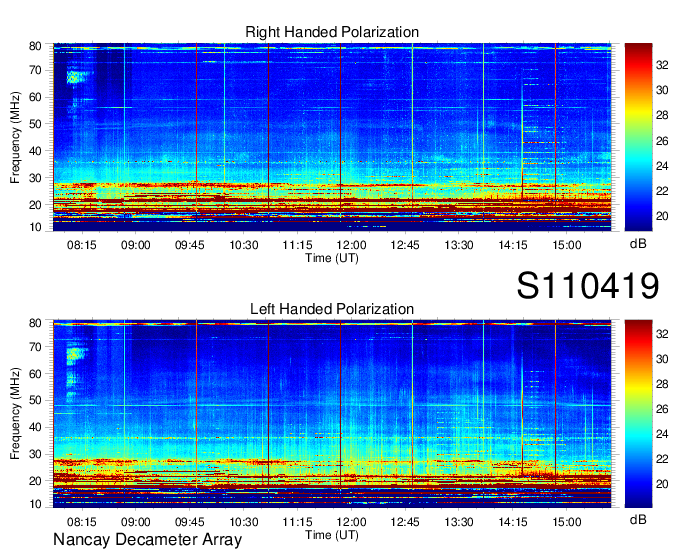The image size is (680, 552).
Task: Click the 30 dB mark on the lower color bar
Action: [662, 359]
